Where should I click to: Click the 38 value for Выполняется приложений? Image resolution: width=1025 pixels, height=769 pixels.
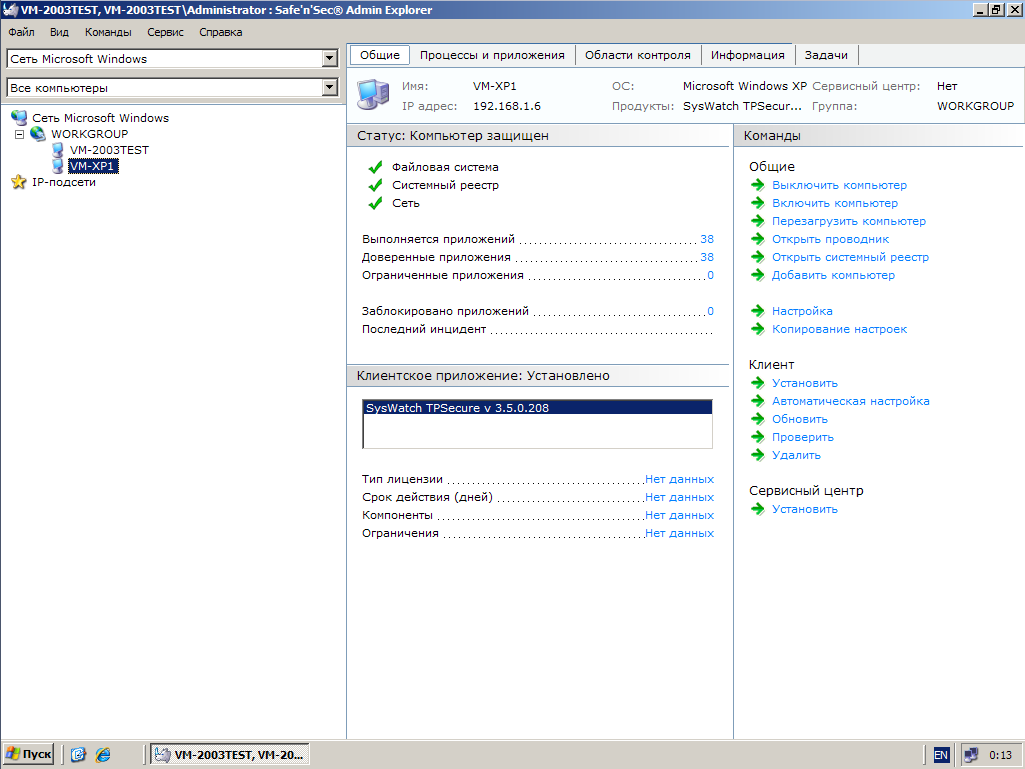point(707,239)
